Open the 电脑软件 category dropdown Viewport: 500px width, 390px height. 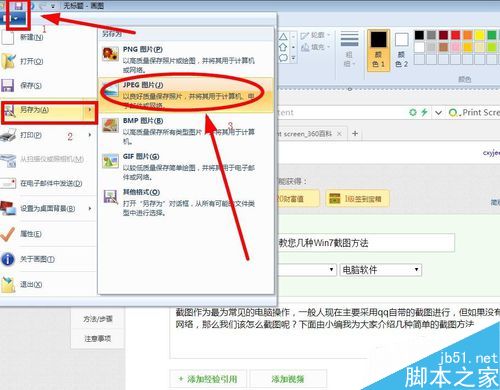click(x=381, y=270)
